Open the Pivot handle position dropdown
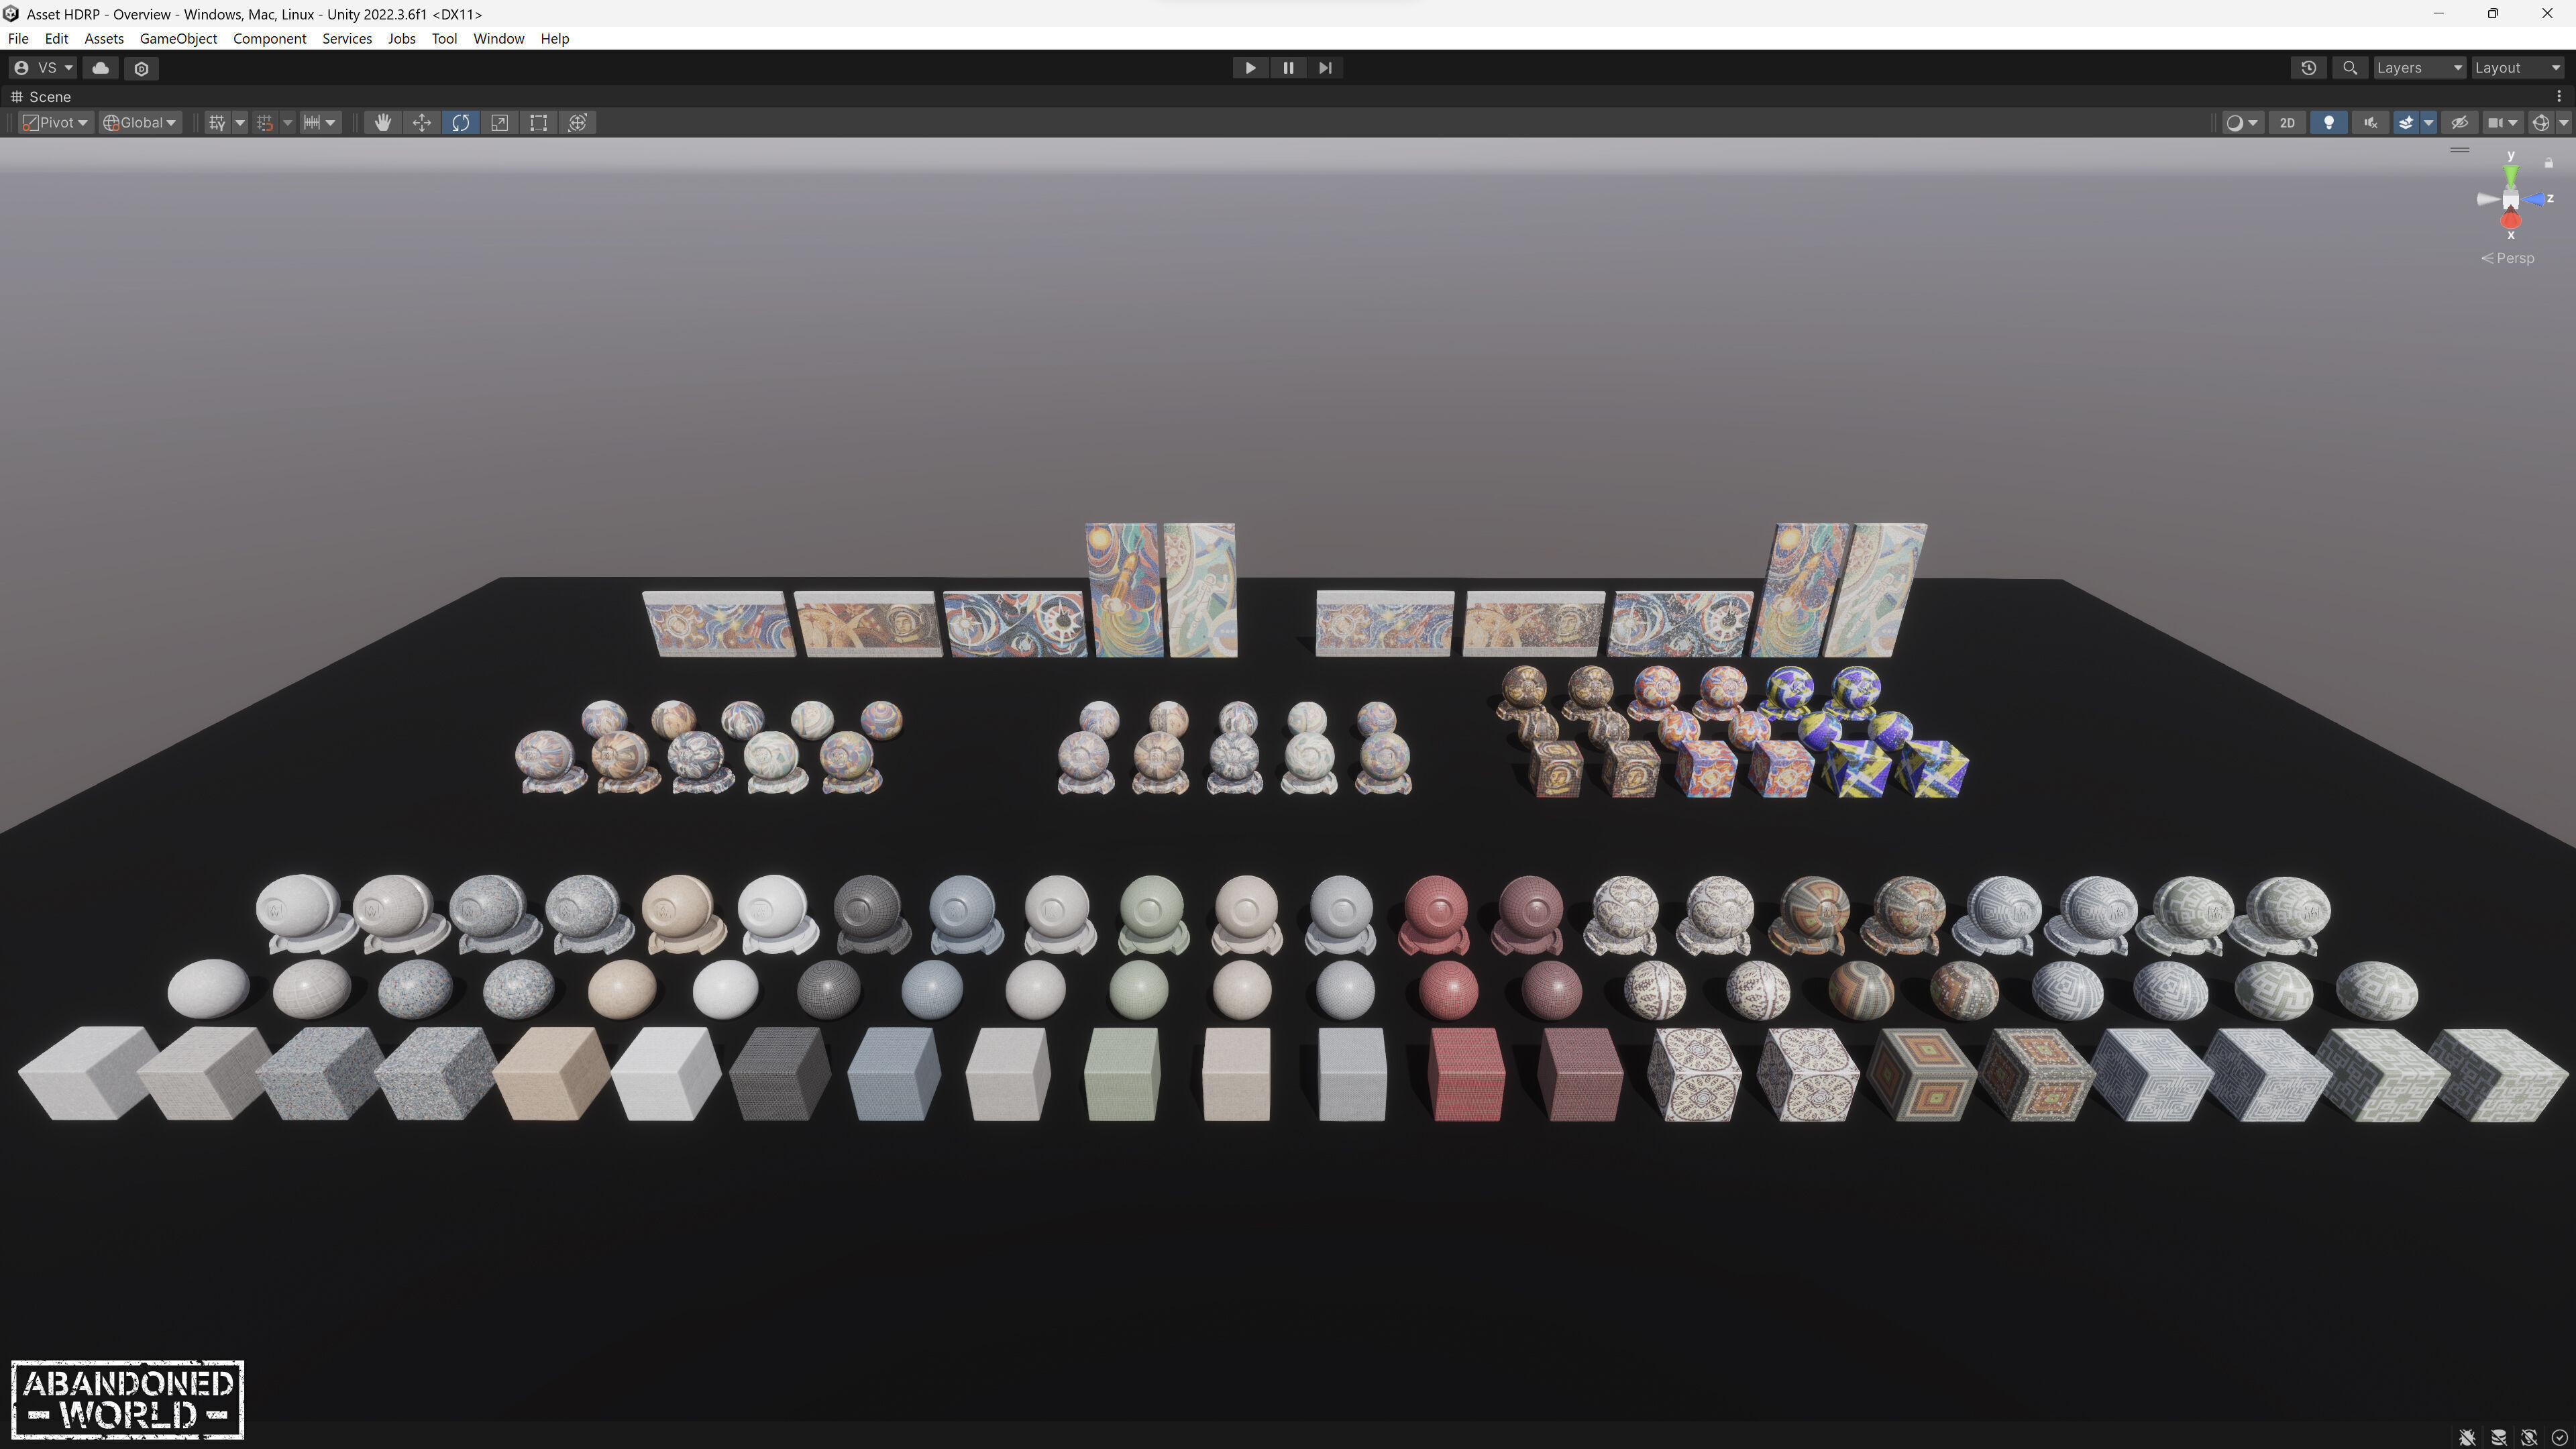The height and width of the screenshot is (1449, 2576). [56, 122]
